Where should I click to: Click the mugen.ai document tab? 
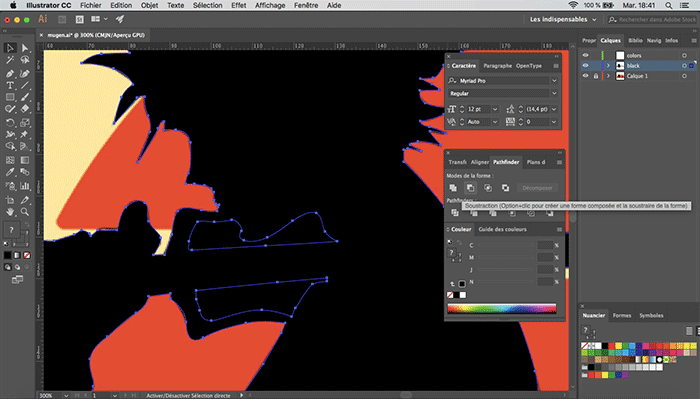tap(96, 35)
